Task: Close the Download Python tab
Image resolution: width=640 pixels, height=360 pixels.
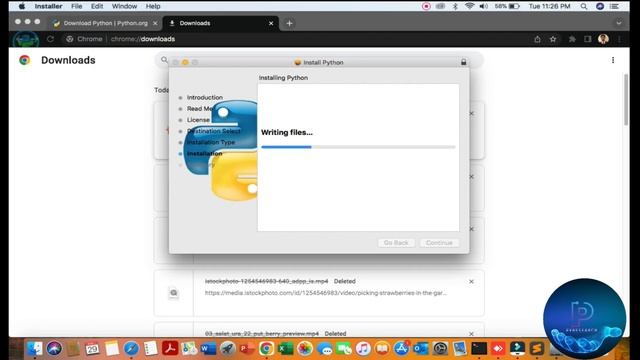Action: [x=155, y=23]
